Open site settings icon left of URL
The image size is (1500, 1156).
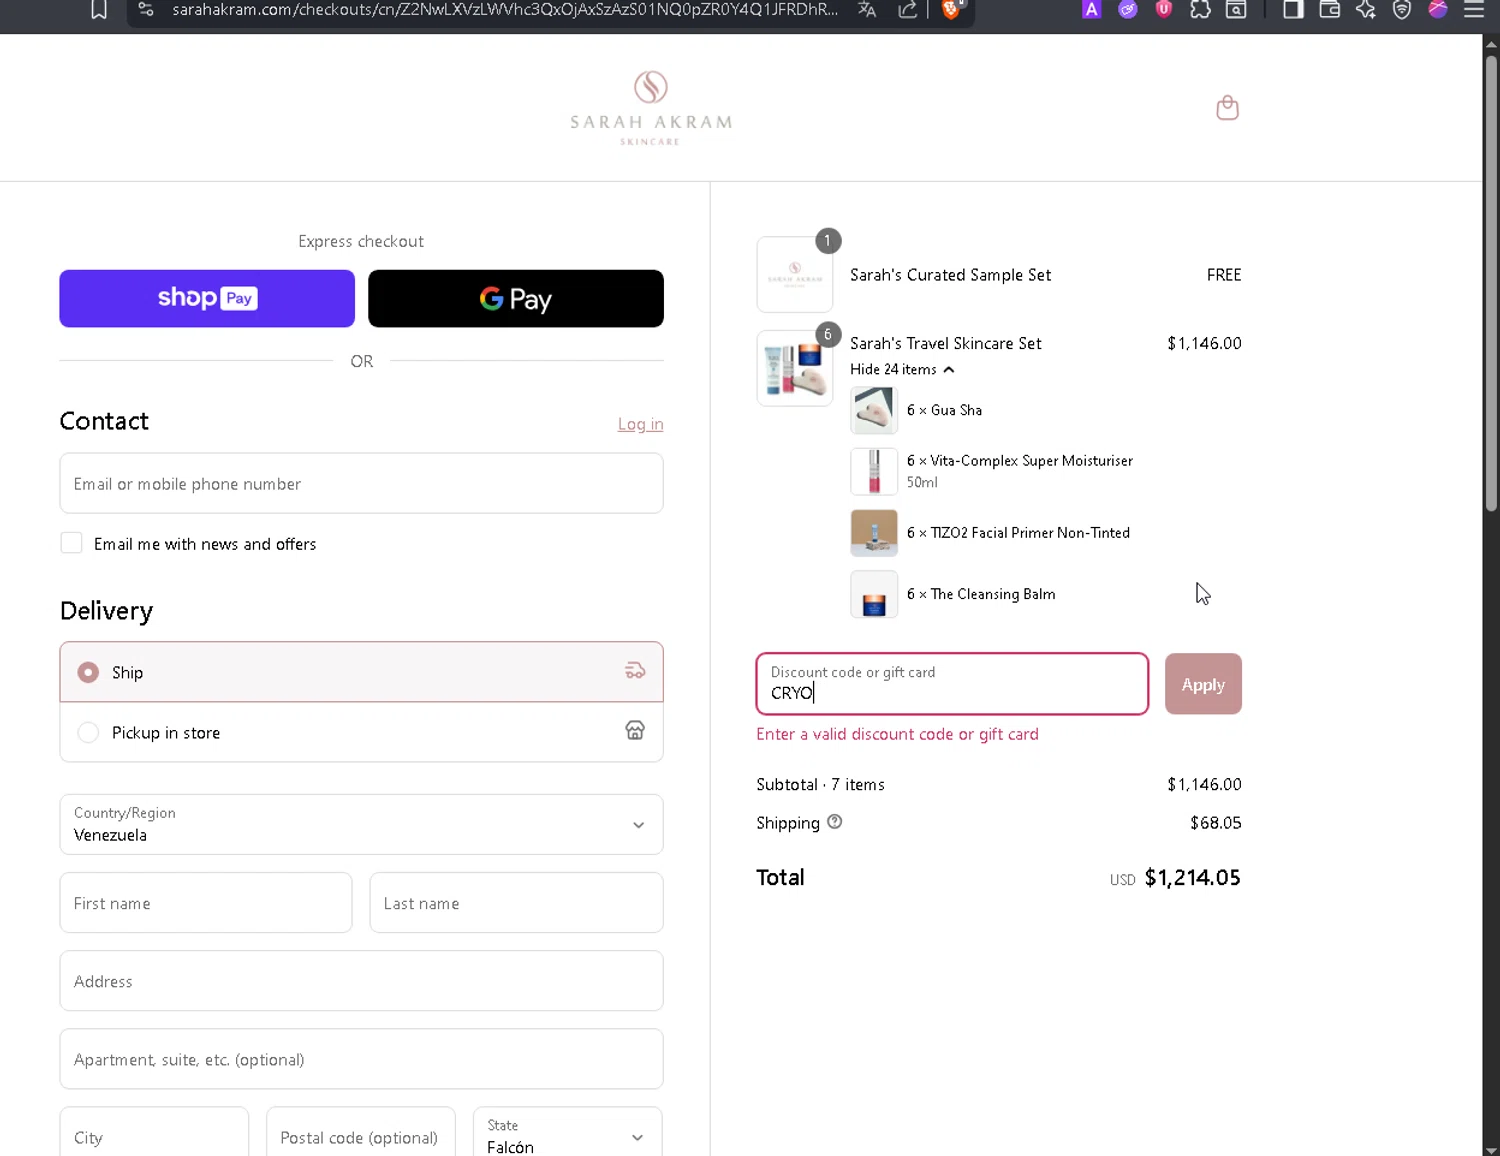146,10
